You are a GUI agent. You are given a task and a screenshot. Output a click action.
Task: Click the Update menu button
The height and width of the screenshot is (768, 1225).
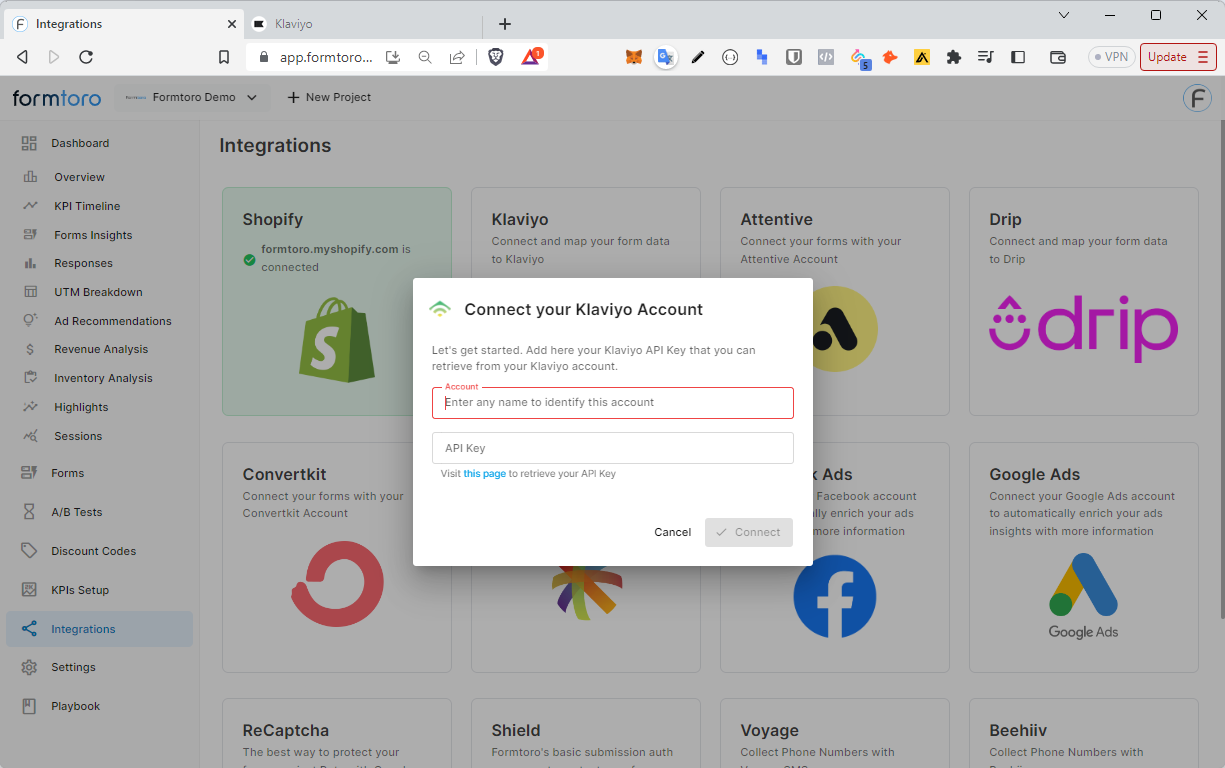(x=1178, y=57)
